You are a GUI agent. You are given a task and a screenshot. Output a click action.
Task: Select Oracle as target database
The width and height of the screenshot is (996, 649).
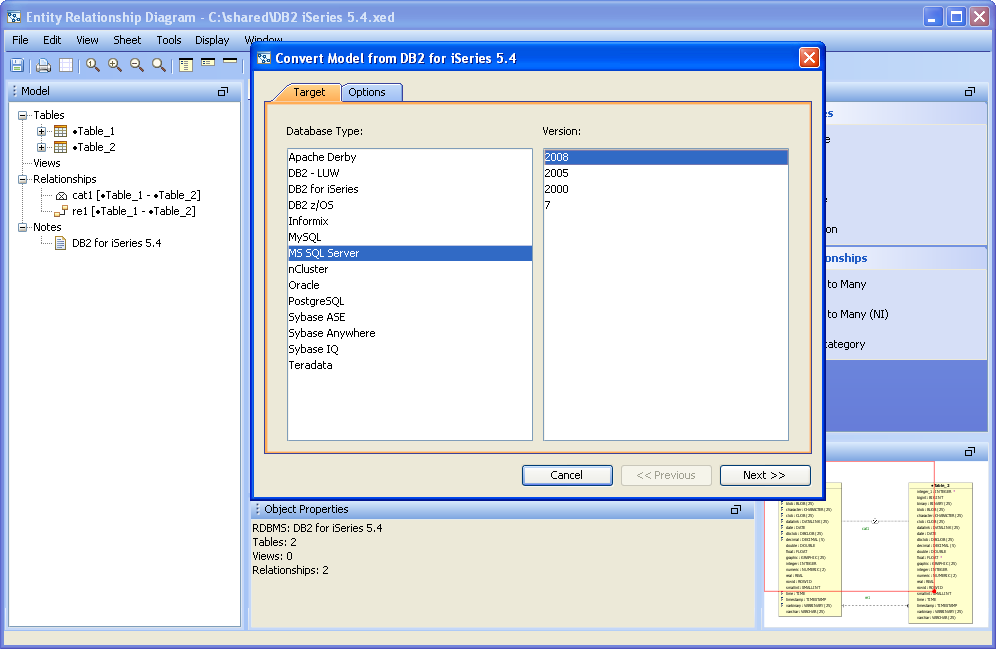[x=410, y=285]
